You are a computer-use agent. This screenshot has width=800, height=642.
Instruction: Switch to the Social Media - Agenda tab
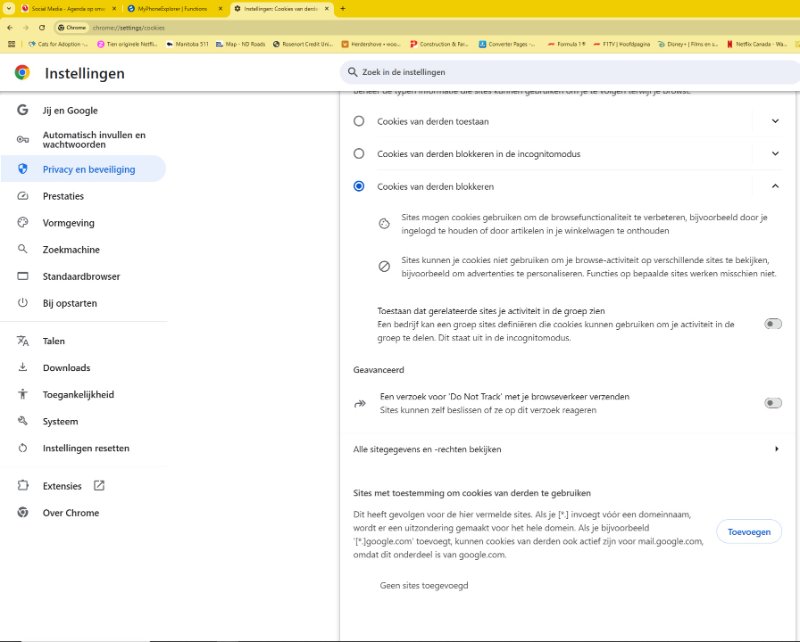68,9
